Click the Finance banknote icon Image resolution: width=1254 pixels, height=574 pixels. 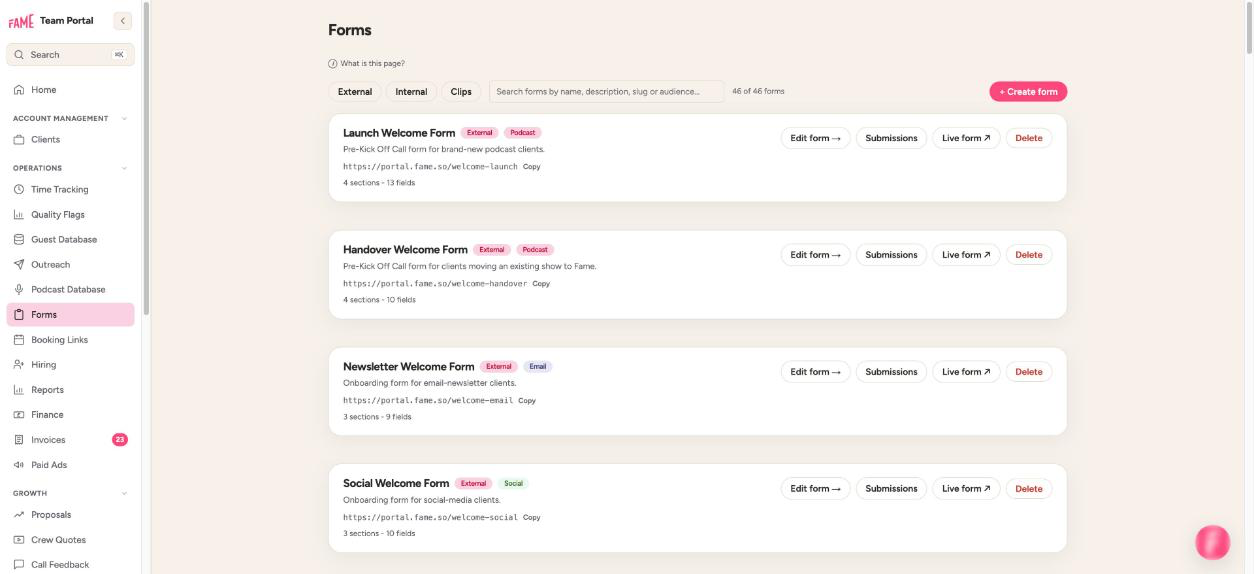pyautogui.click(x=18, y=415)
